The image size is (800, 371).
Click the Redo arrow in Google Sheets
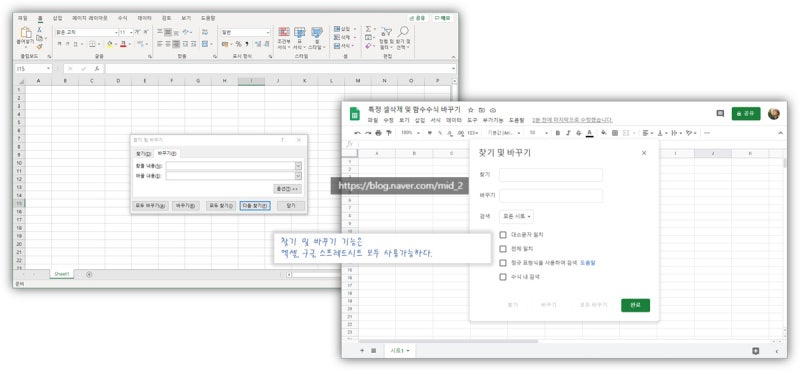pyautogui.click(x=368, y=133)
